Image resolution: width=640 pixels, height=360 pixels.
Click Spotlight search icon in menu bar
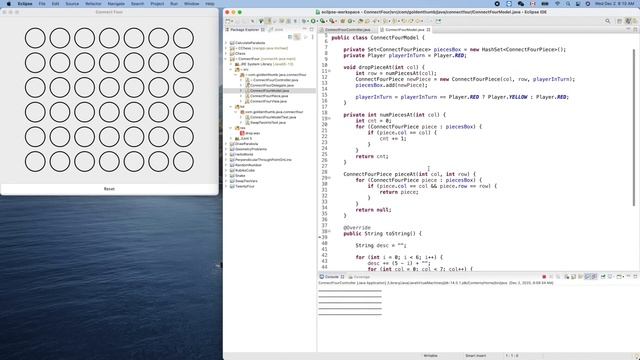568,4
